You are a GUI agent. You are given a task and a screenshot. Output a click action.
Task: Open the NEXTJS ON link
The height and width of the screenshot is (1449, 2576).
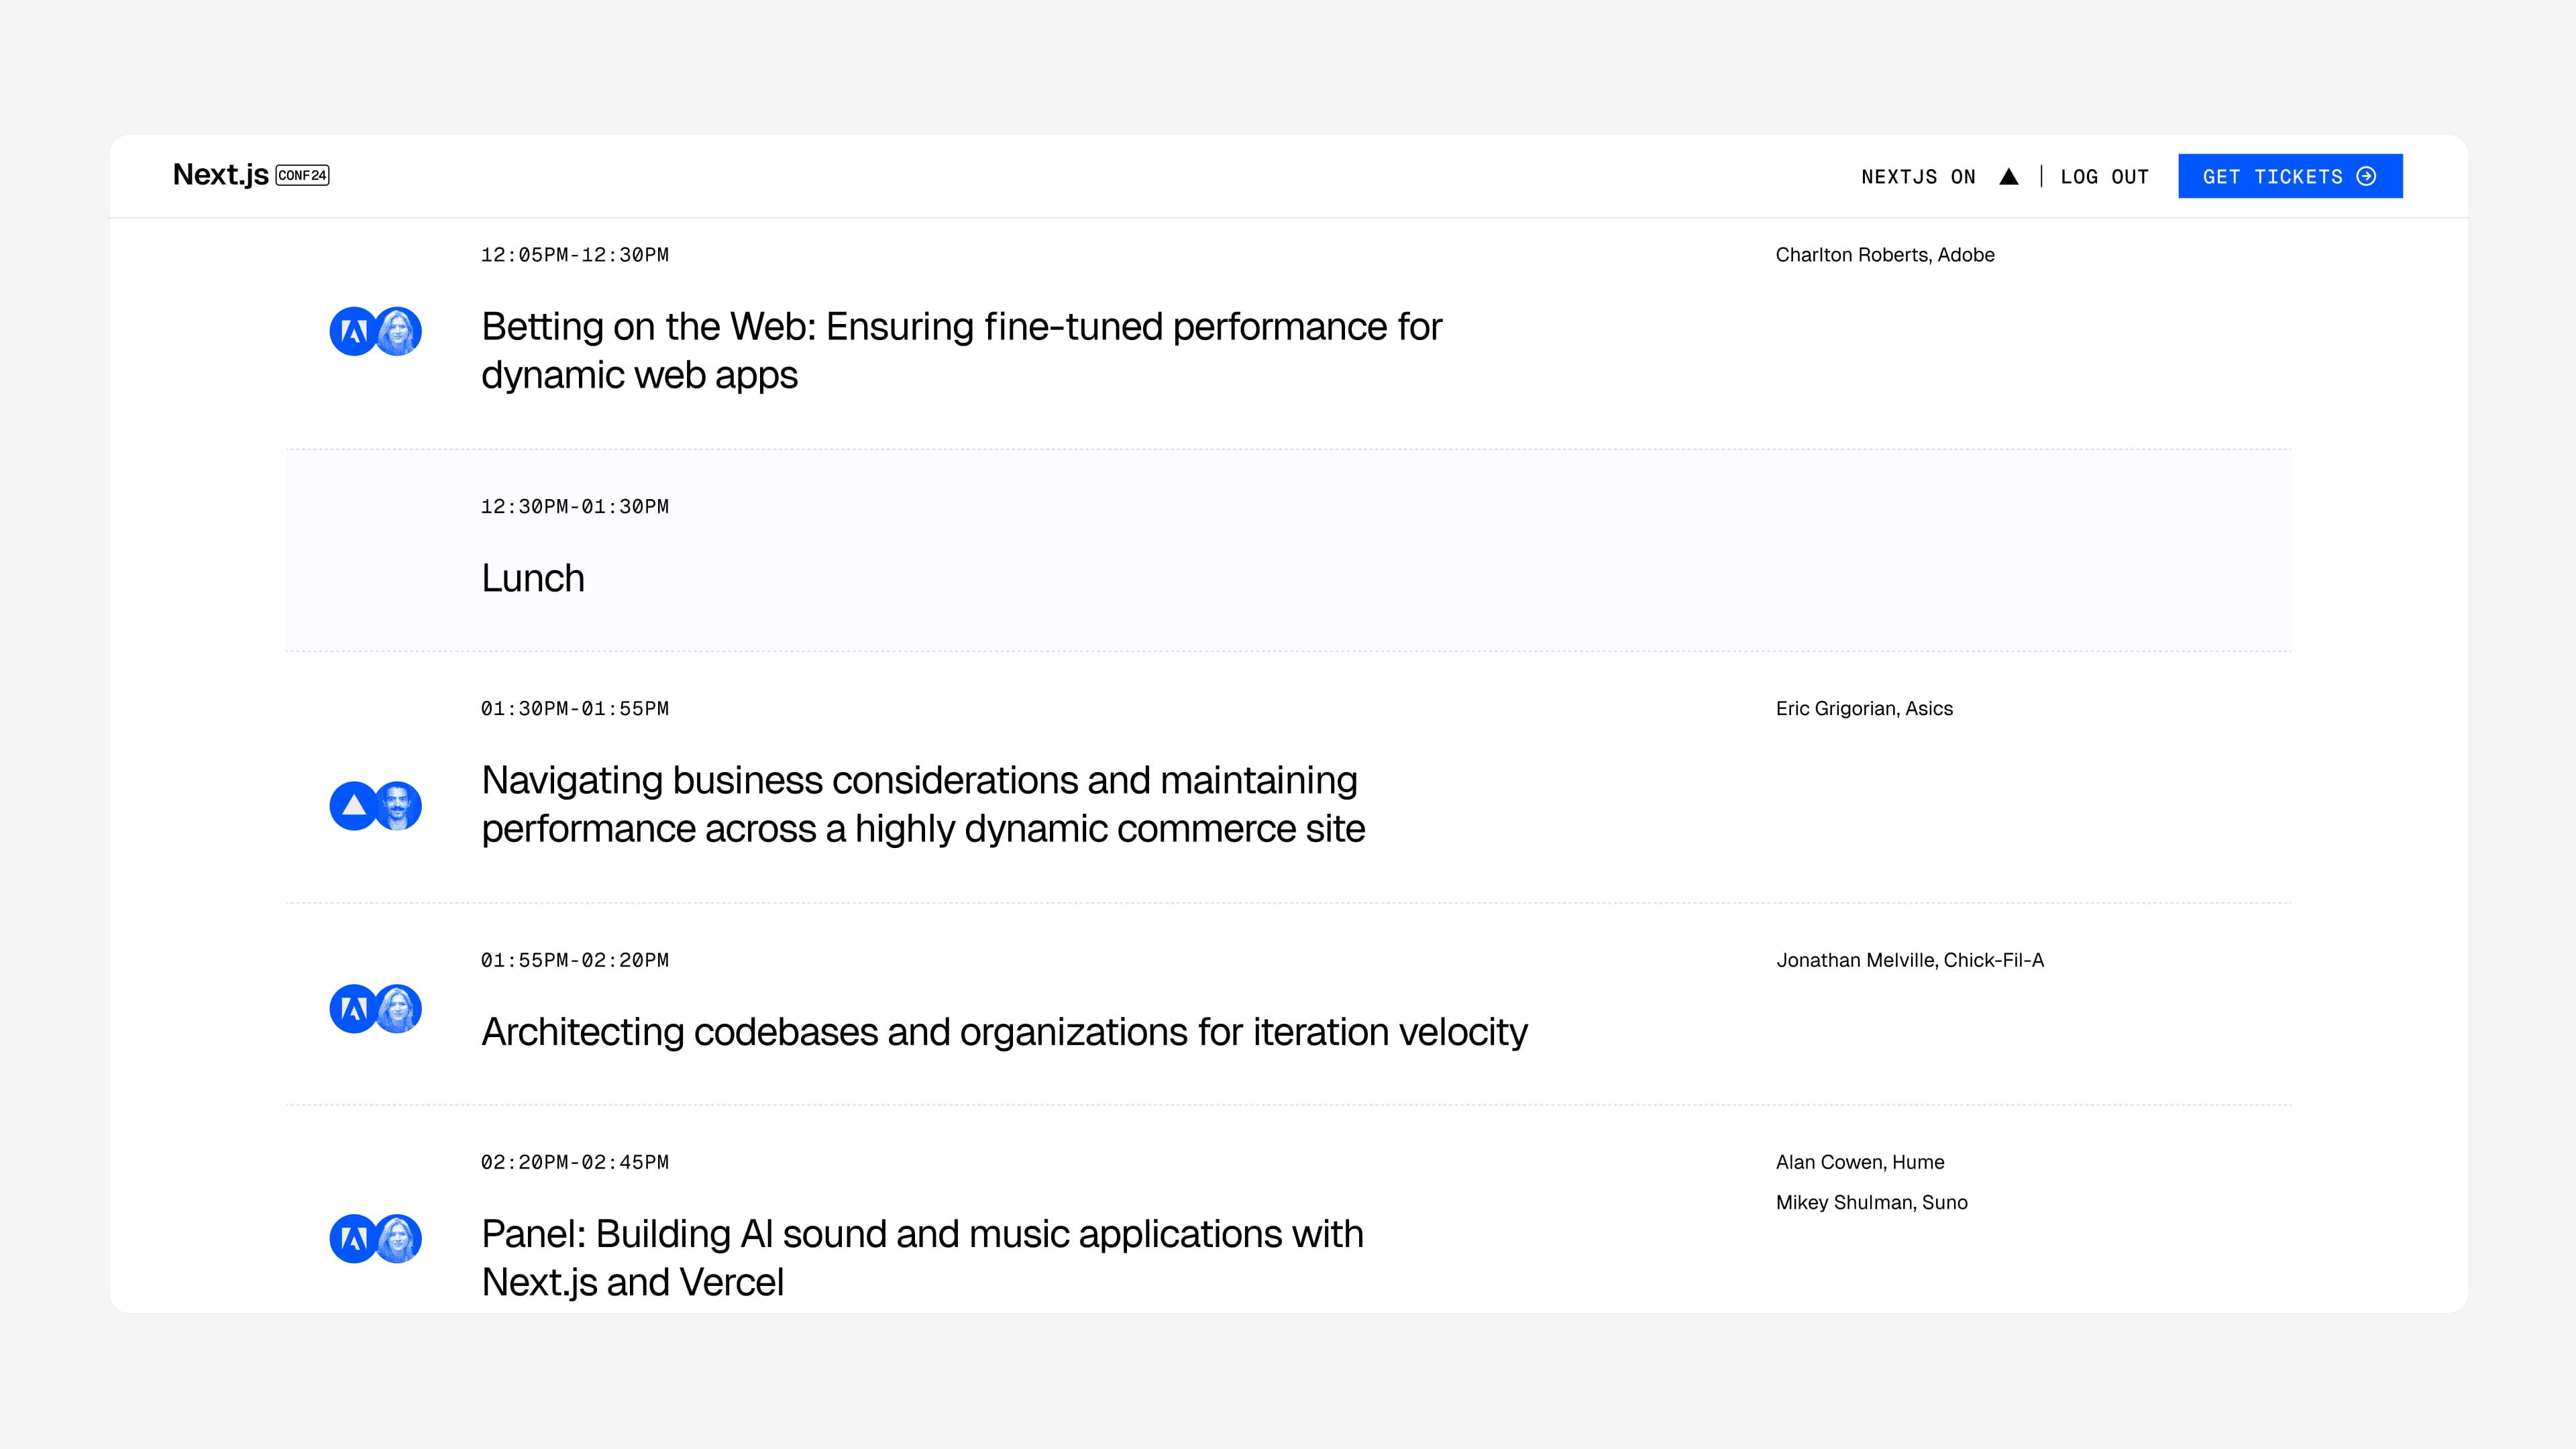(1918, 177)
